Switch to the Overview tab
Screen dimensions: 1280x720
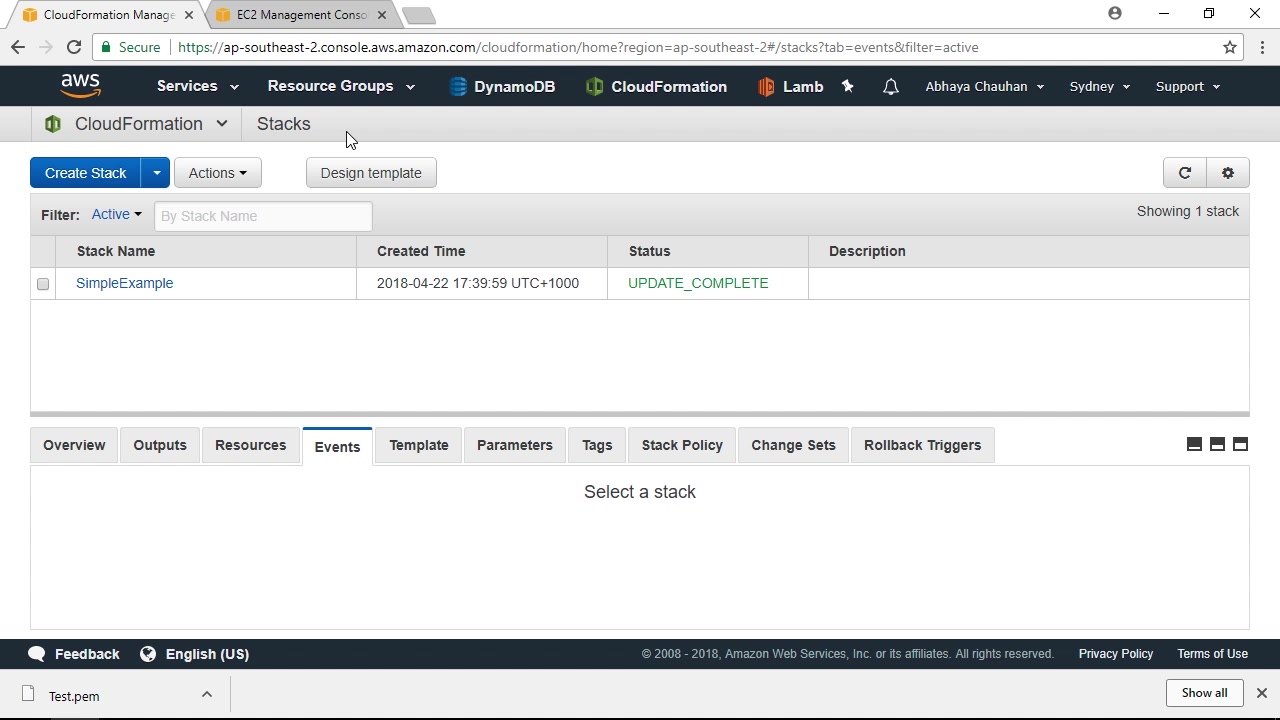74,445
